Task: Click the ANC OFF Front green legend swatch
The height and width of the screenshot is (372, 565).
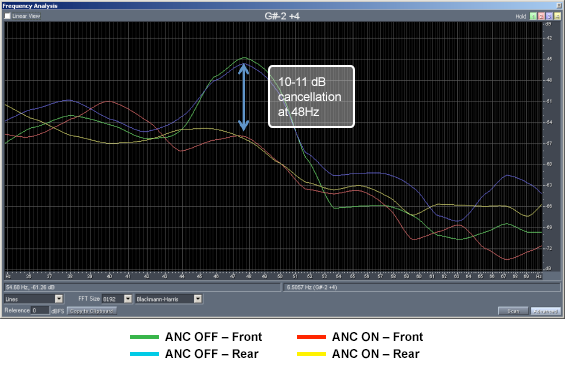Action: [144, 337]
